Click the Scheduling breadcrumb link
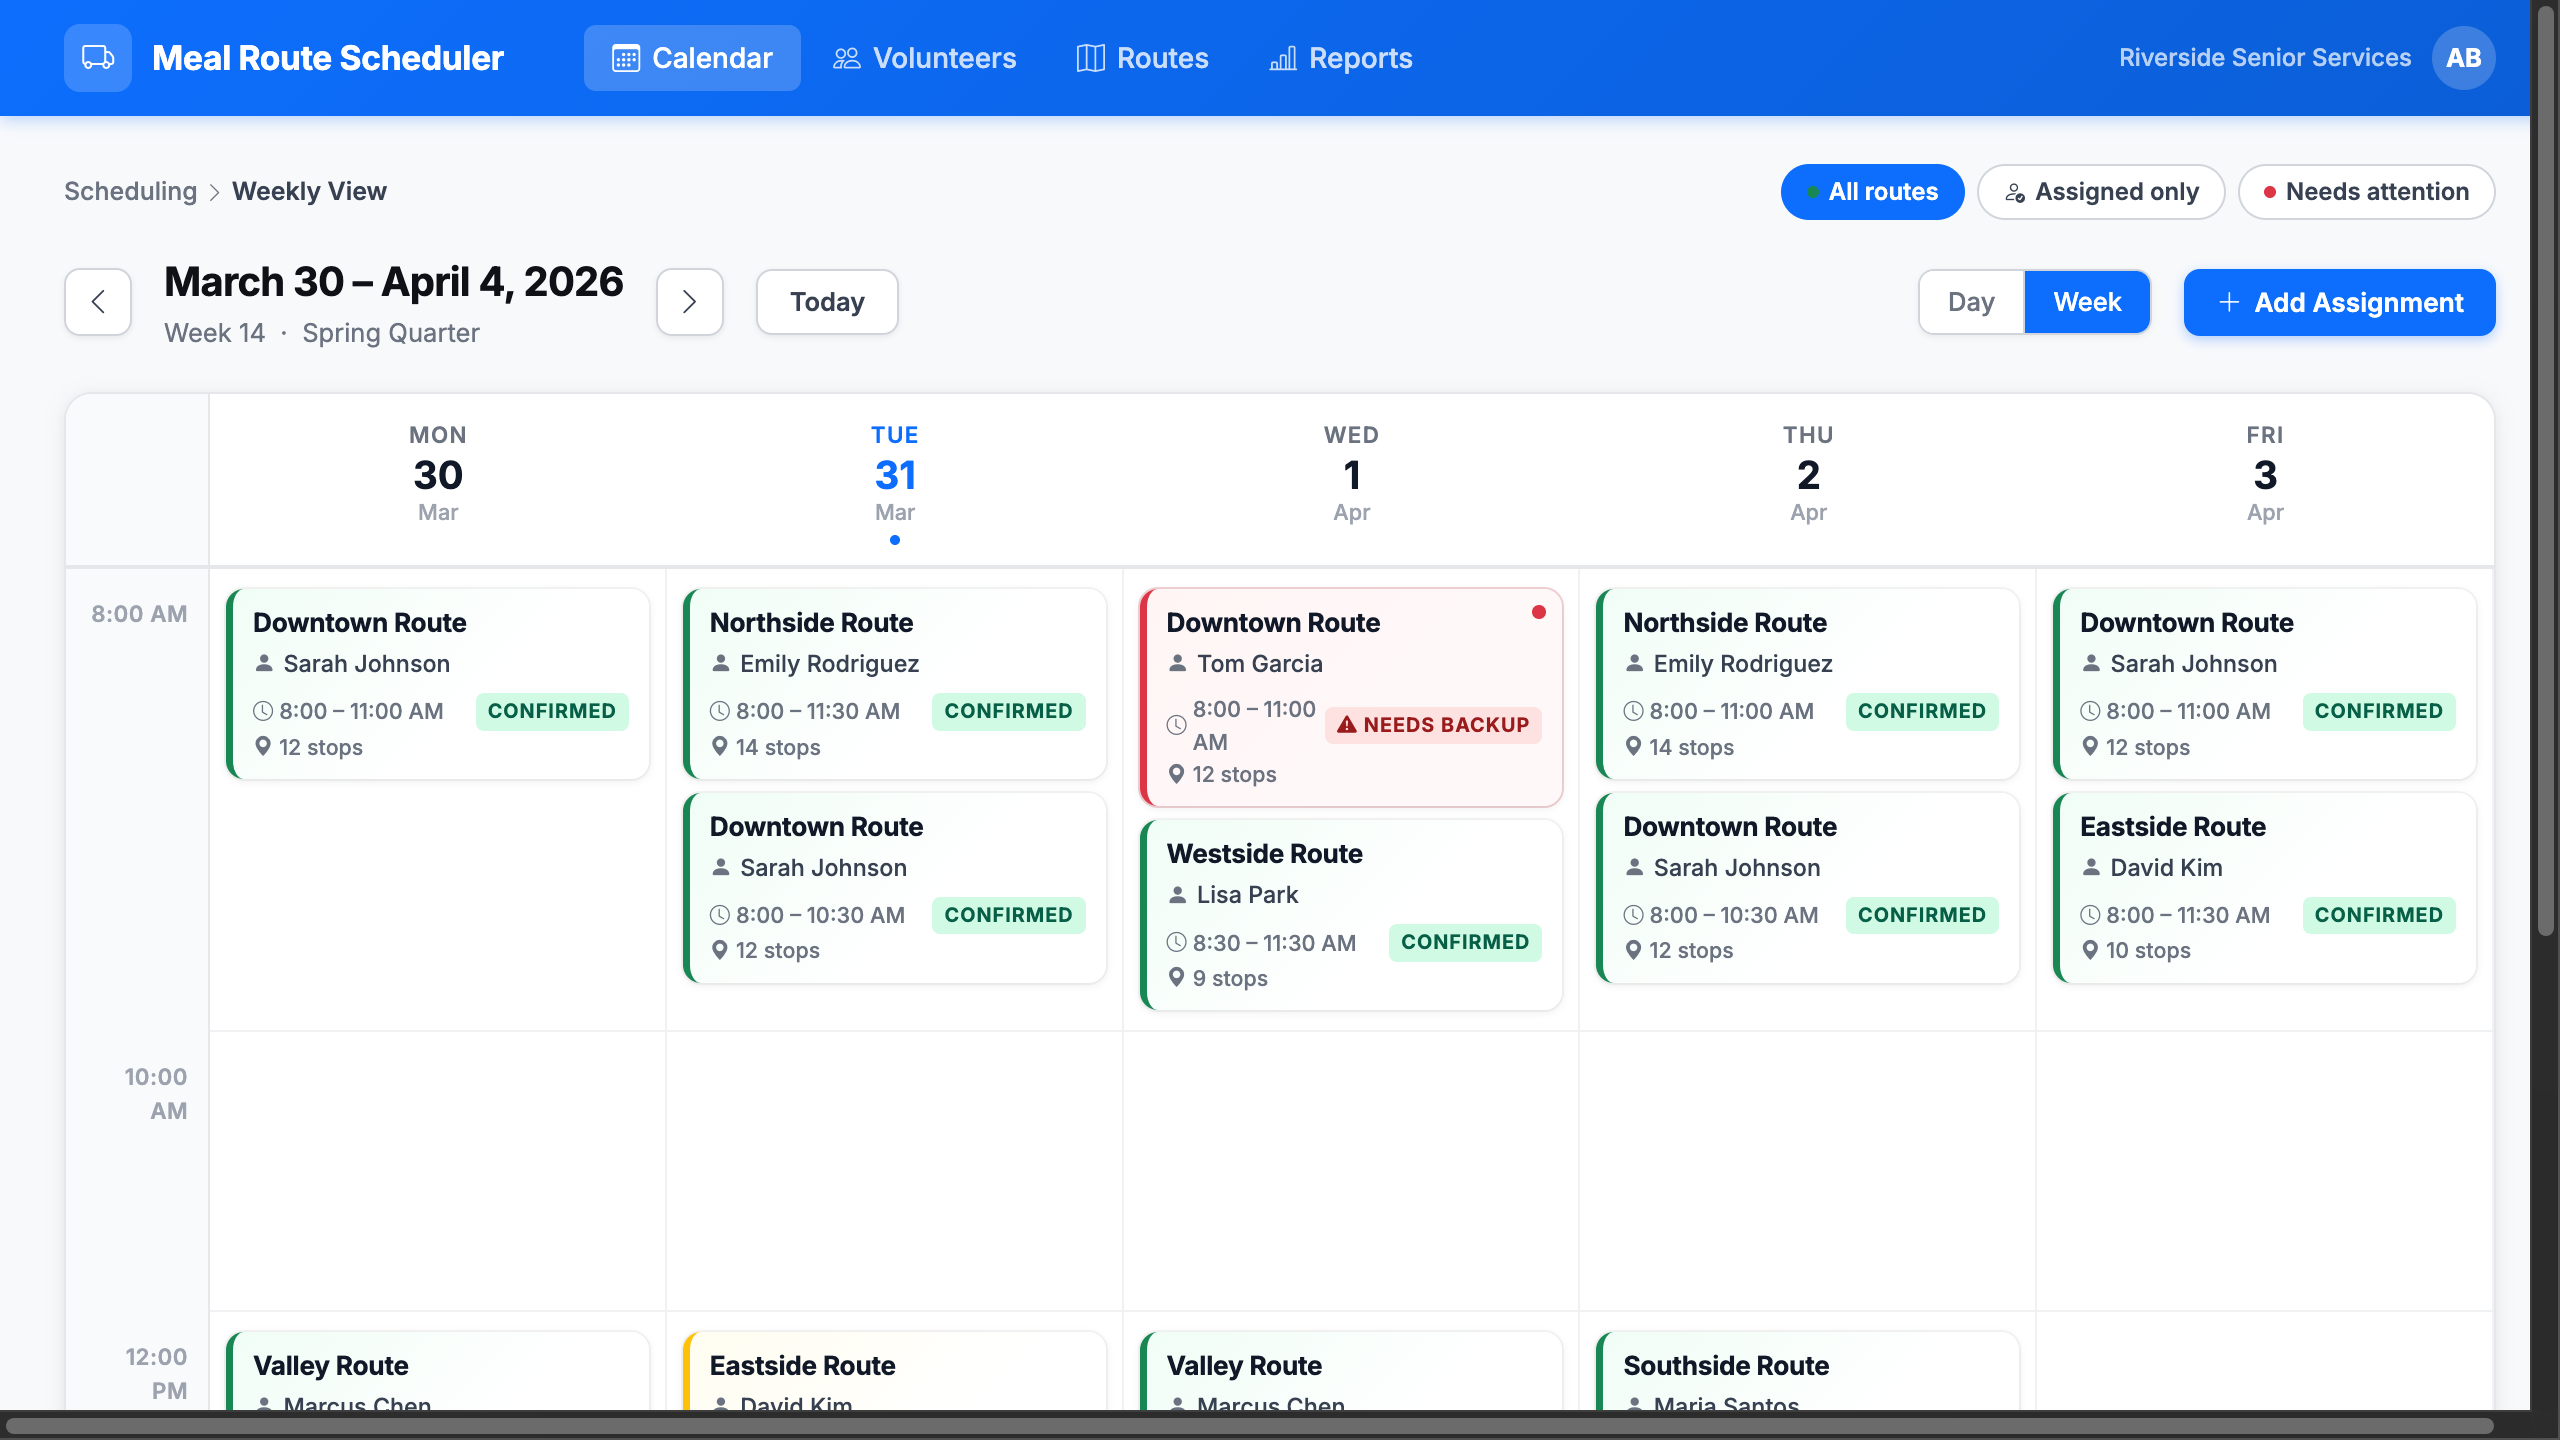 click(x=131, y=192)
